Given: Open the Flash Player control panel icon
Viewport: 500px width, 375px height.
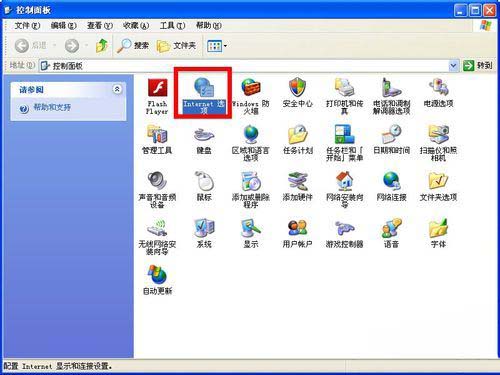Looking at the screenshot, I should [157, 89].
